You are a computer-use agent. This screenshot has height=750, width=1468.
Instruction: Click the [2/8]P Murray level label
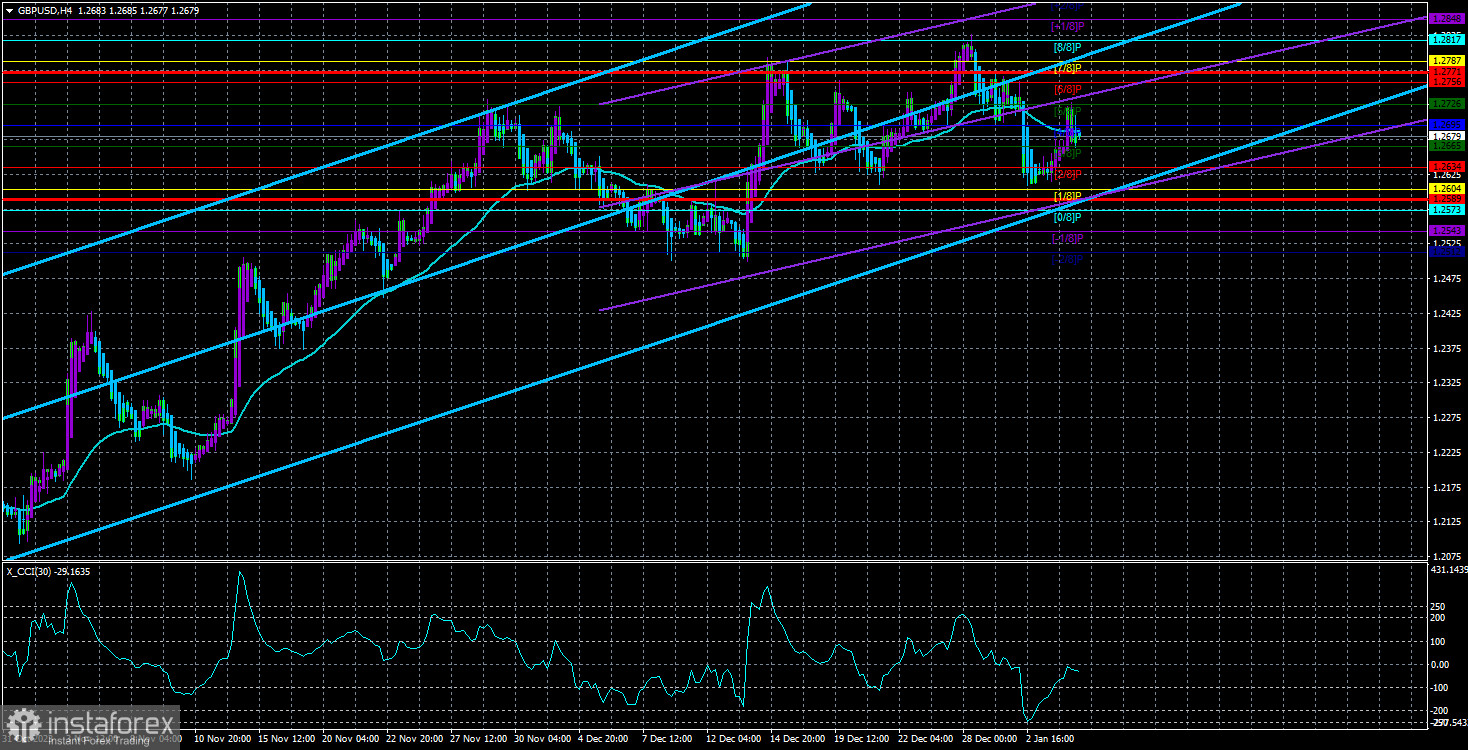(1066, 174)
